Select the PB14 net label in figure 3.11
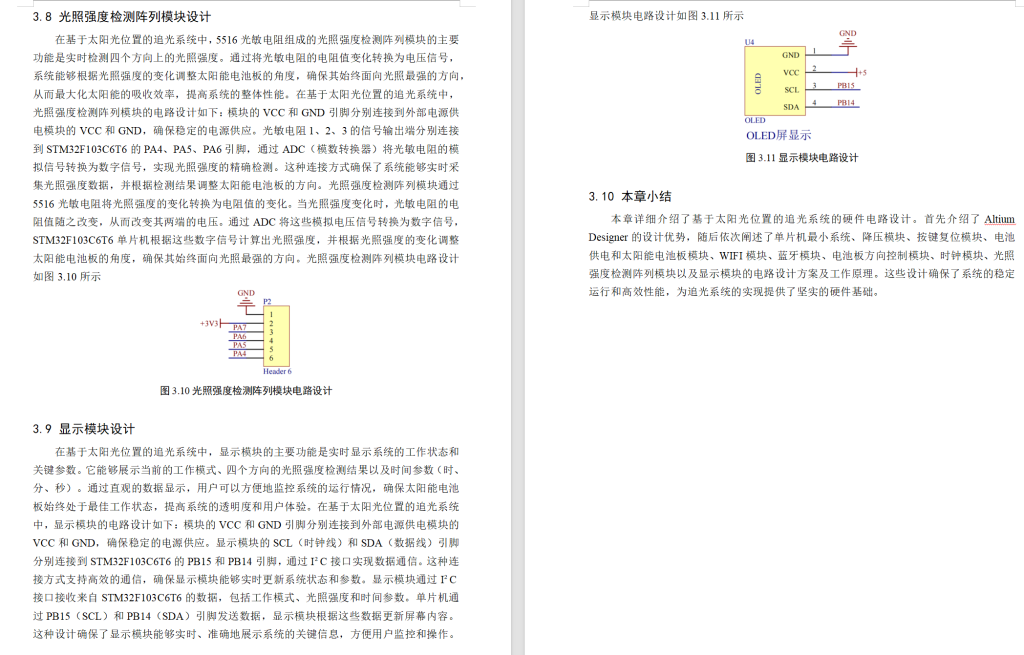The width and height of the screenshot is (1024, 655). [845, 103]
